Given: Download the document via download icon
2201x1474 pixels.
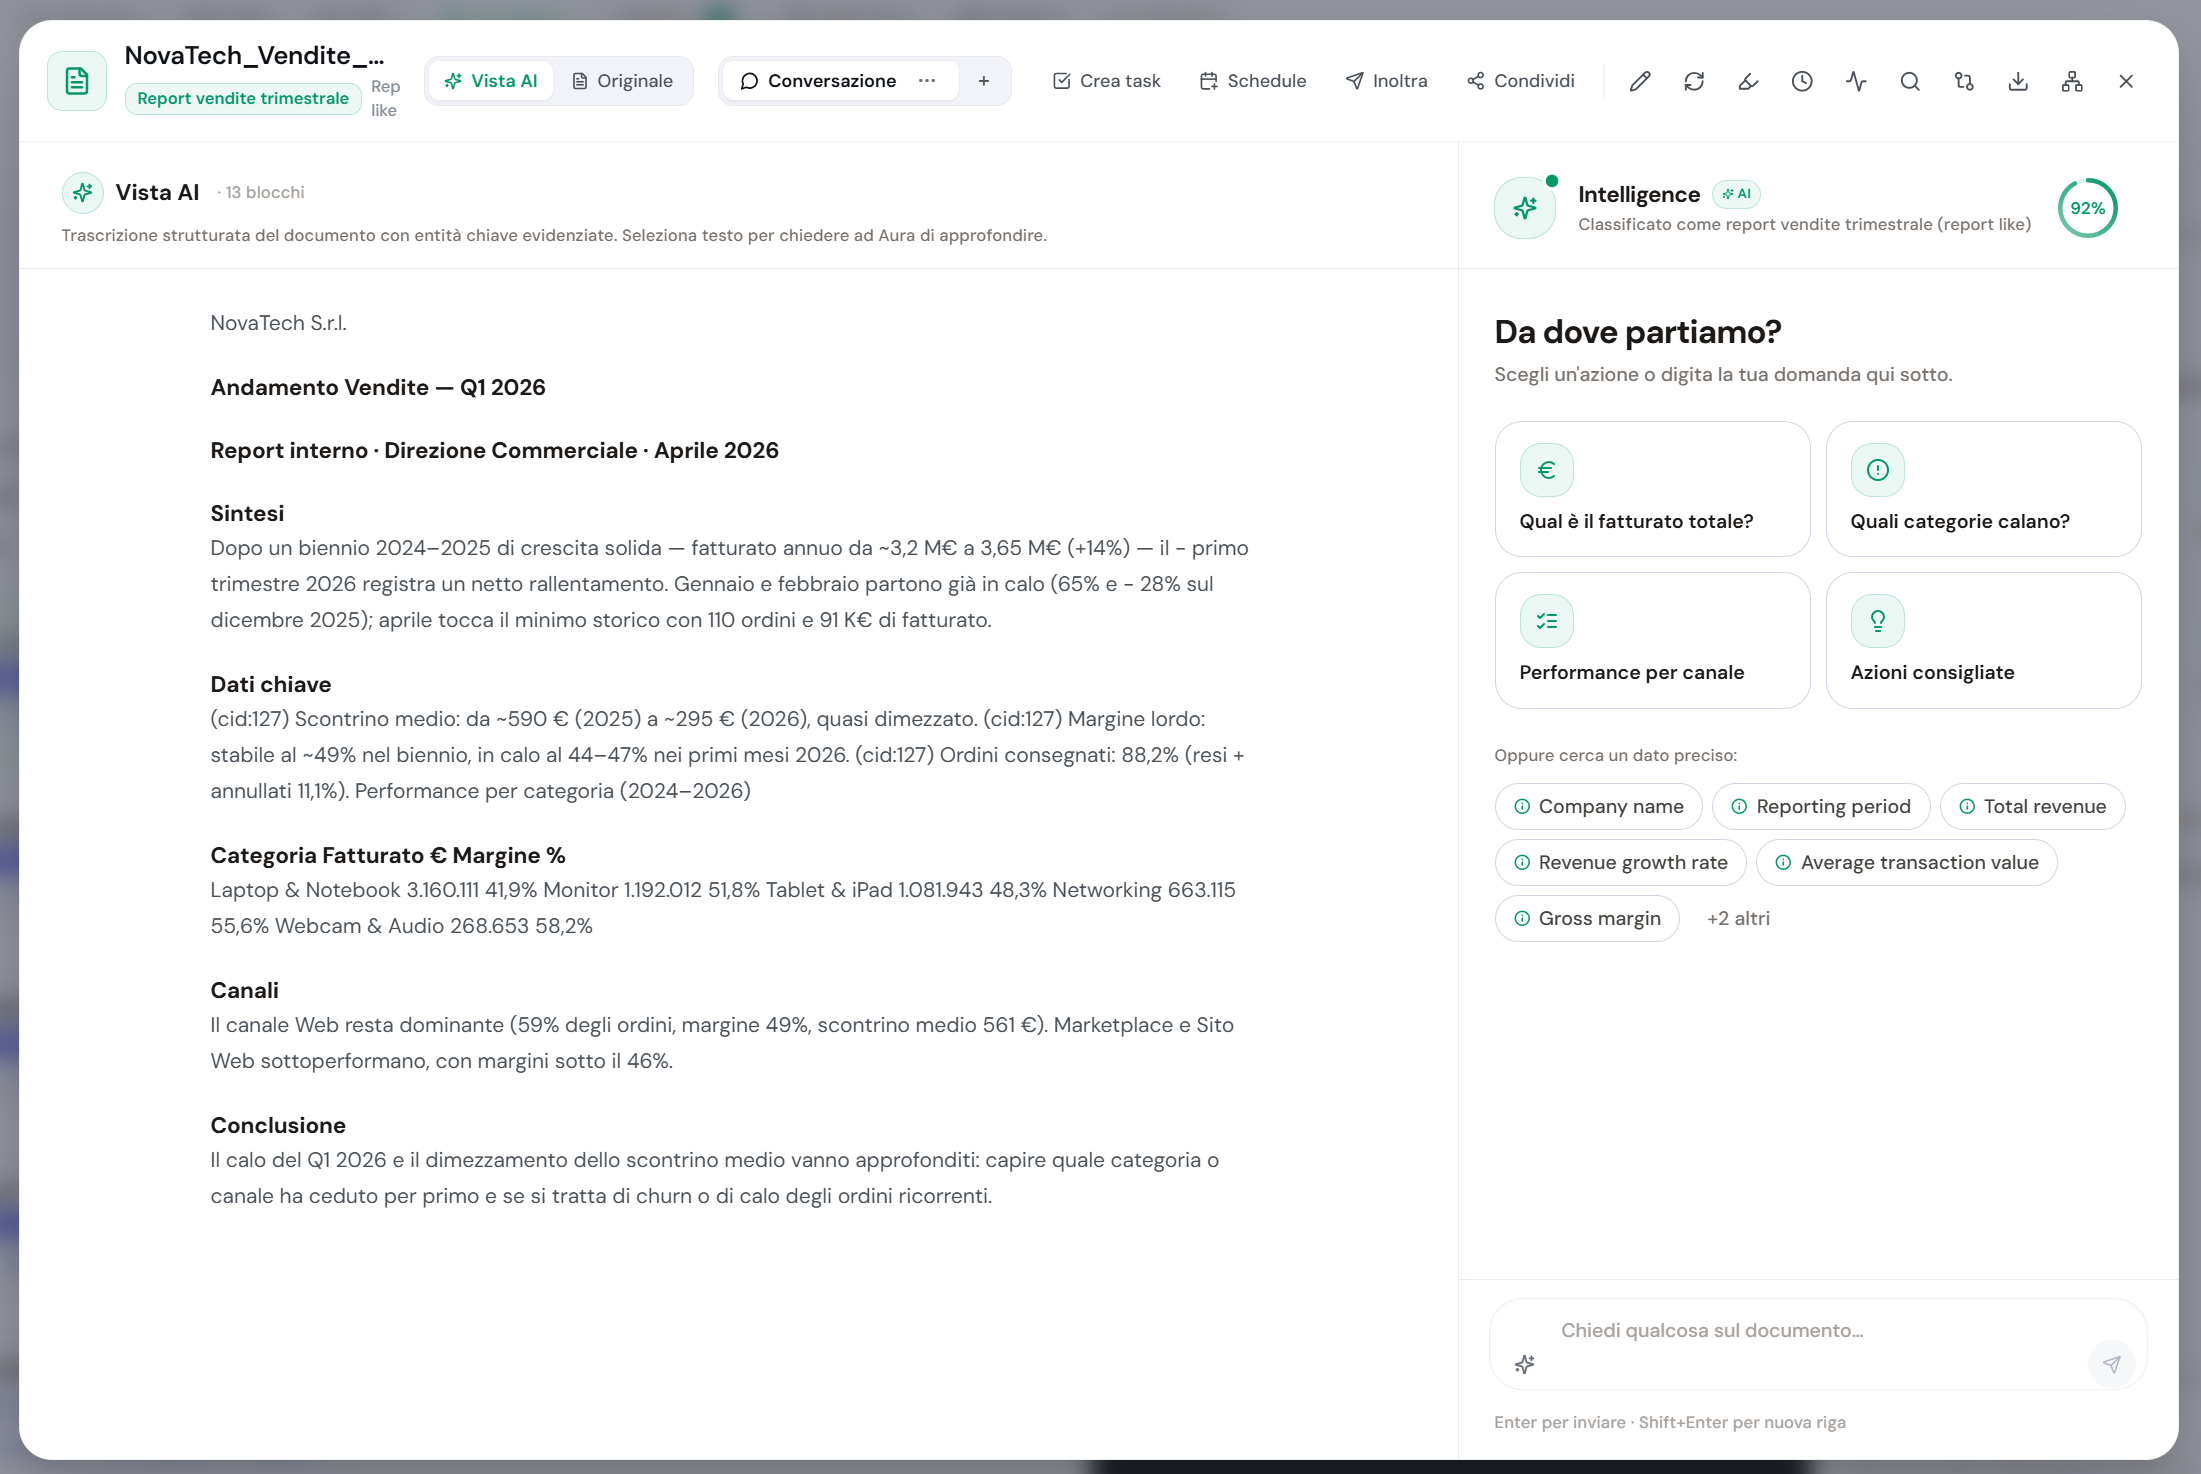Looking at the screenshot, I should point(2018,81).
